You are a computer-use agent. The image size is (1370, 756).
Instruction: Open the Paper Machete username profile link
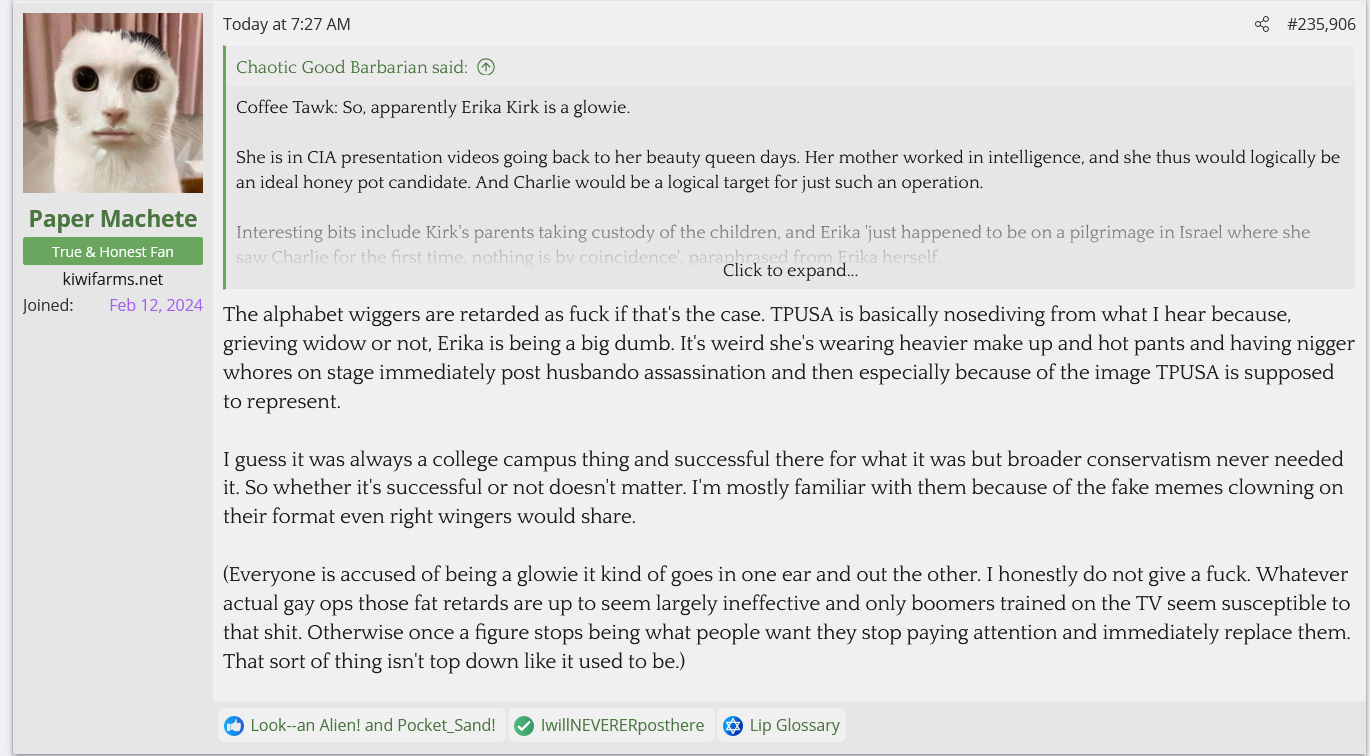coord(113,219)
